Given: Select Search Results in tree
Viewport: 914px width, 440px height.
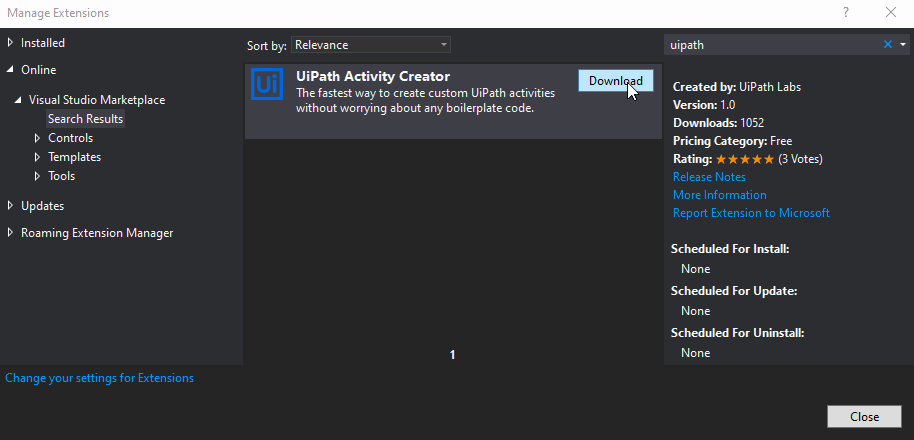Looking at the screenshot, I should pyautogui.click(x=86, y=119).
